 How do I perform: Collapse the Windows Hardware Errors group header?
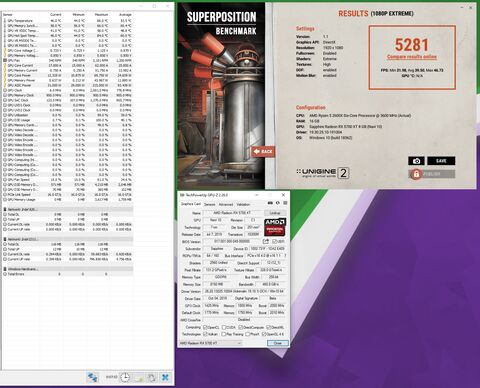[68, 269]
